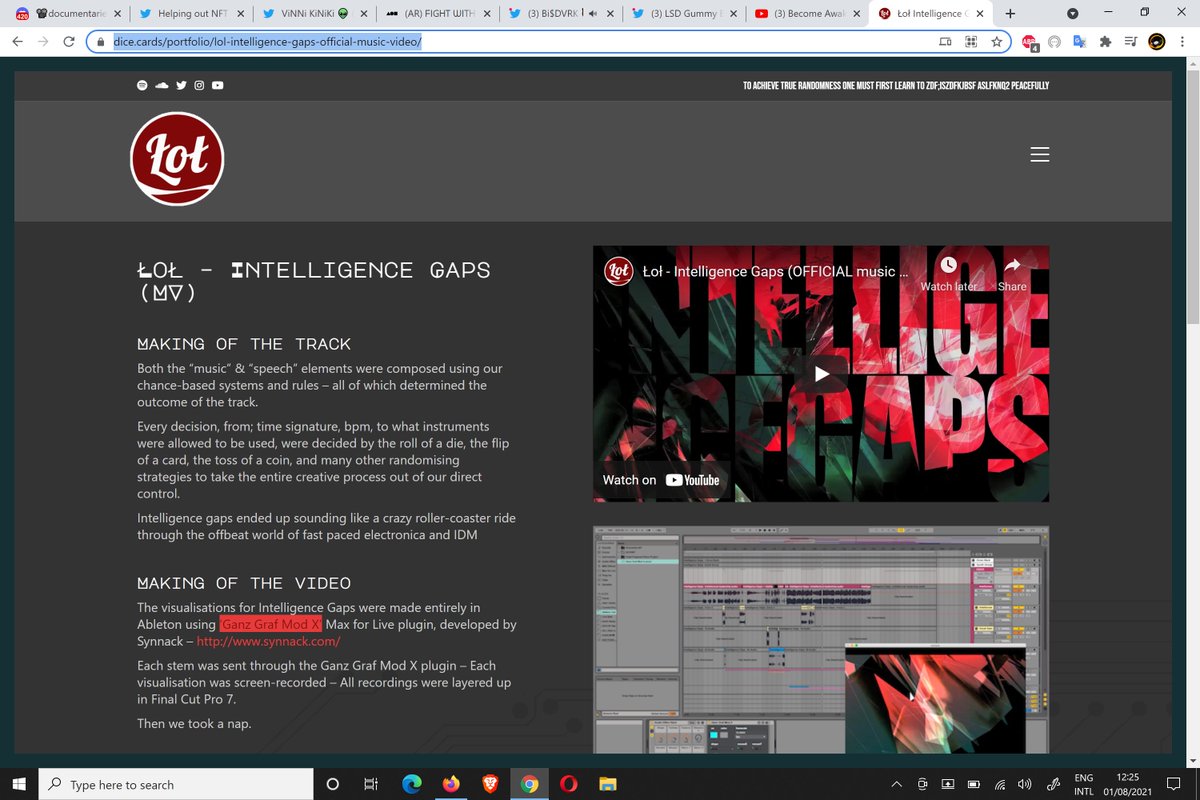Show hidden system tray icons
Screen dimensions: 1200x800
pyautogui.click(x=897, y=784)
